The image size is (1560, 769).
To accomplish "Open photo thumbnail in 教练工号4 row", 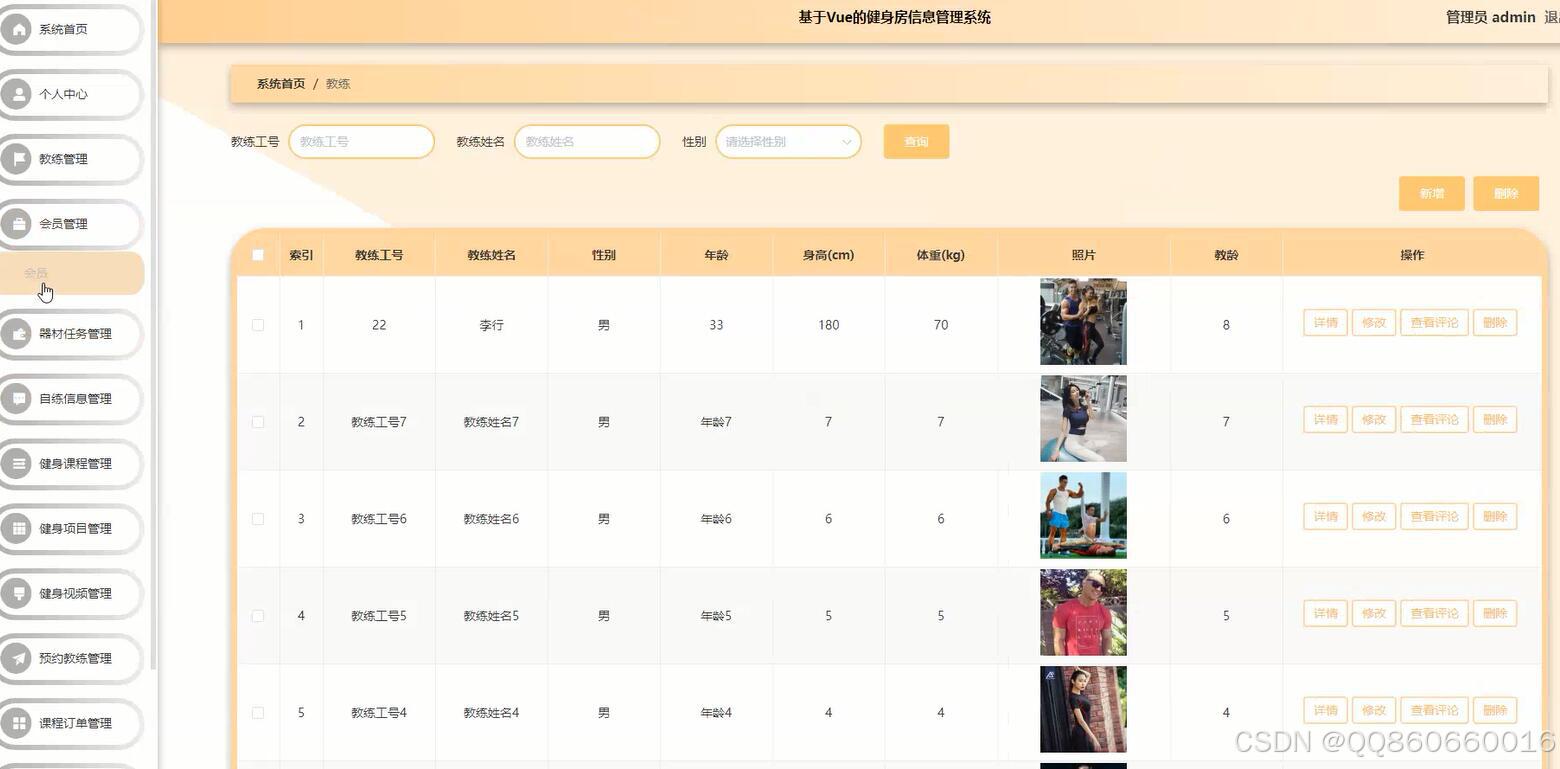I will coord(1083,710).
